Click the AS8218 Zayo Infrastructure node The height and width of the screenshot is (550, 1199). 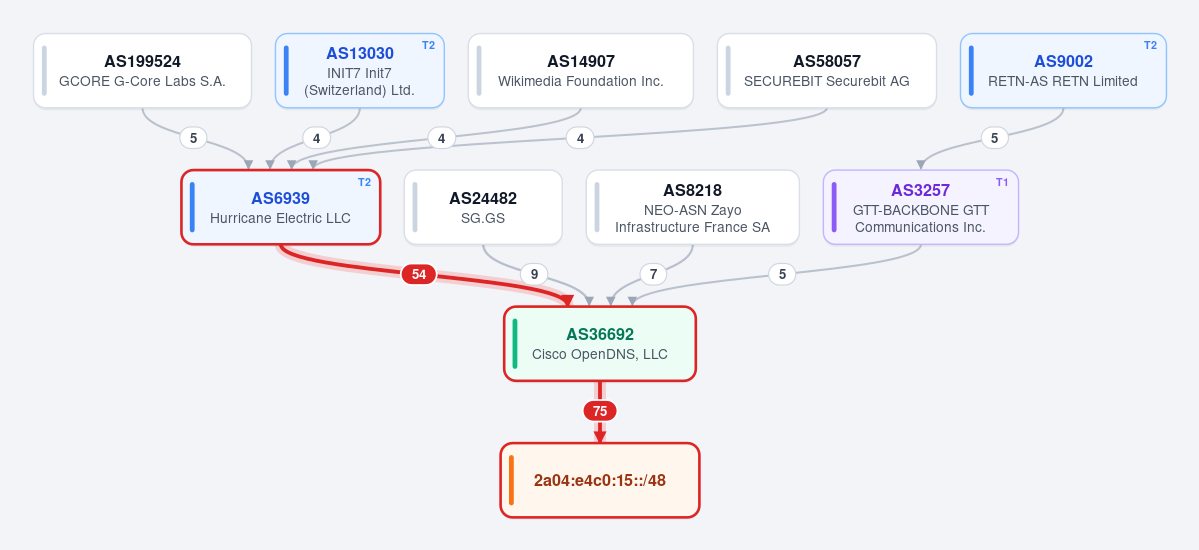pos(693,207)
